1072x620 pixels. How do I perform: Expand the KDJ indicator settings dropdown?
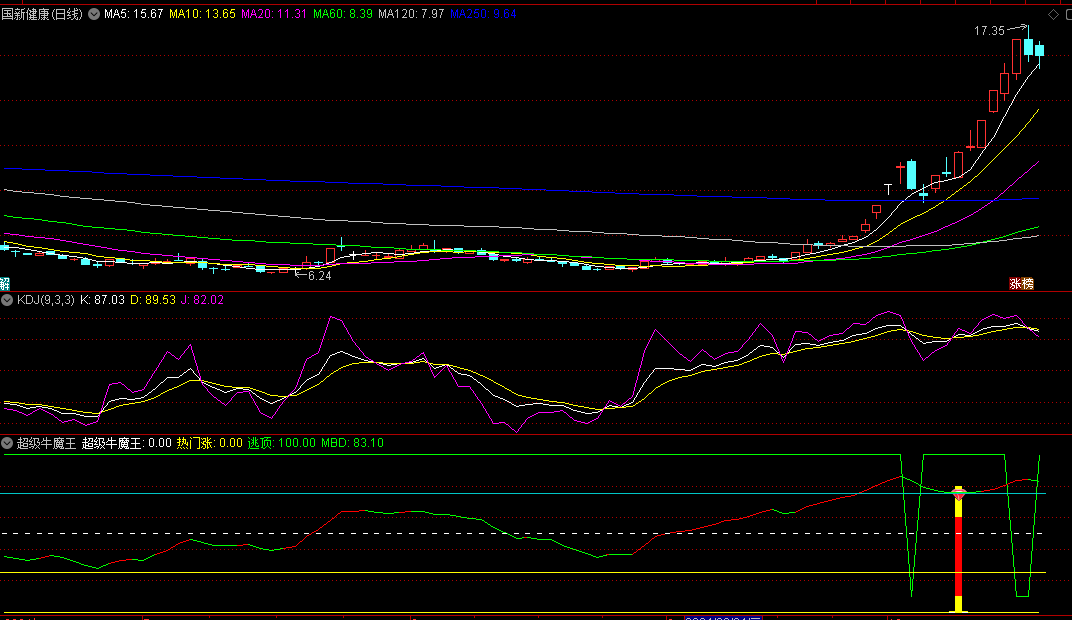tap(7, 299)
